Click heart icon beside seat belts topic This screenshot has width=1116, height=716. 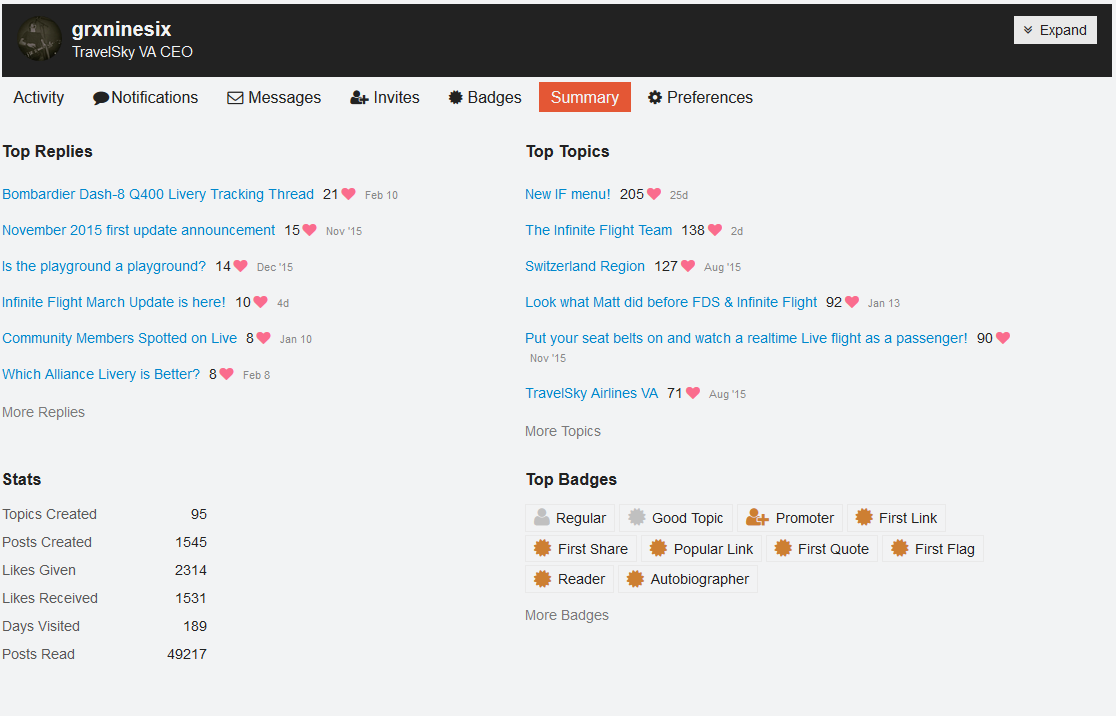(1003, 337)
